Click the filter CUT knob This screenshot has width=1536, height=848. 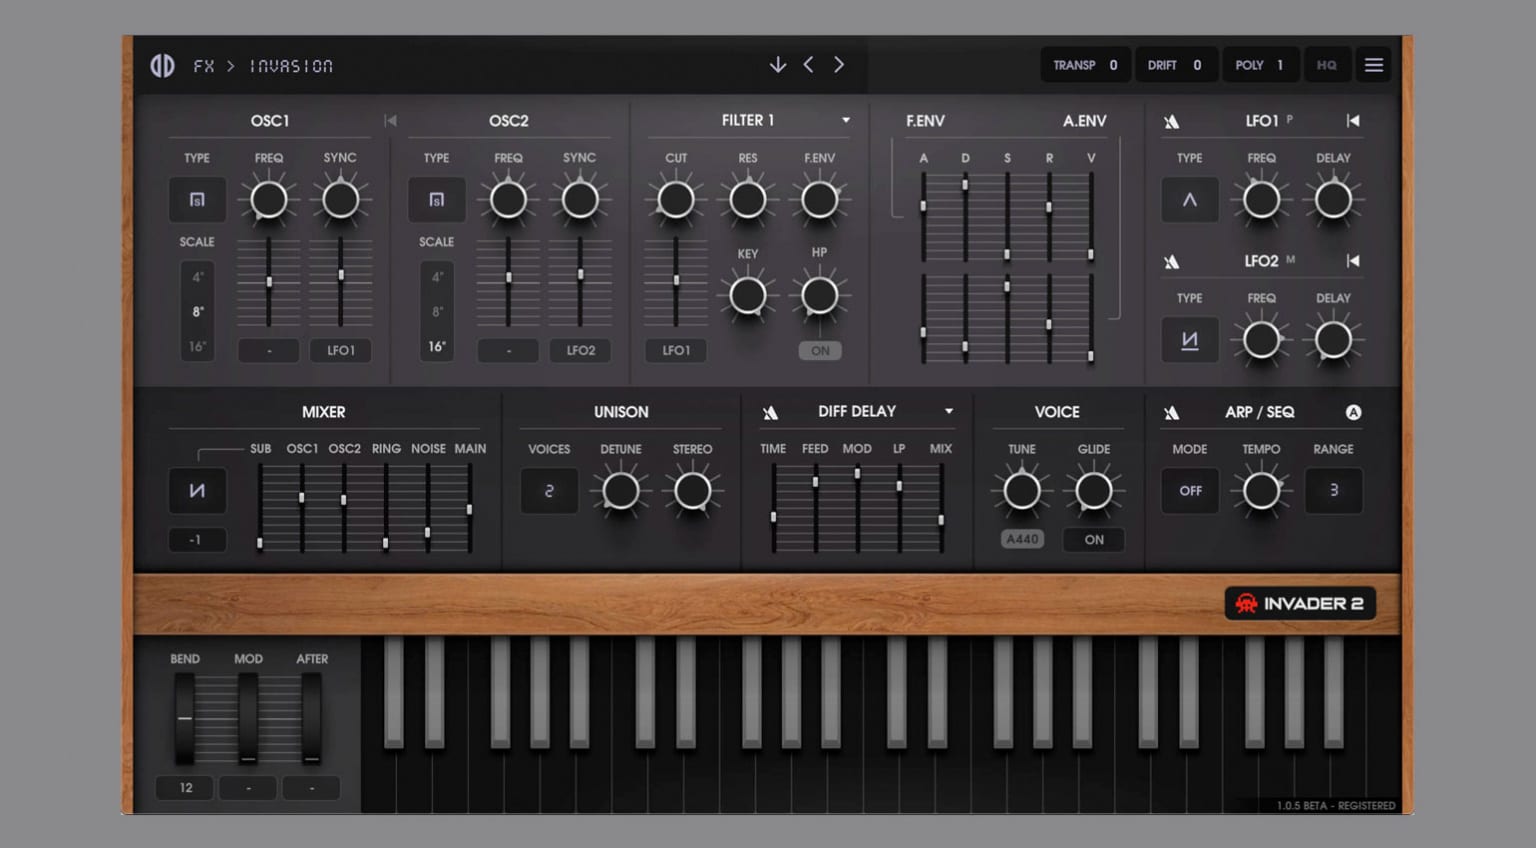(676, 200)
